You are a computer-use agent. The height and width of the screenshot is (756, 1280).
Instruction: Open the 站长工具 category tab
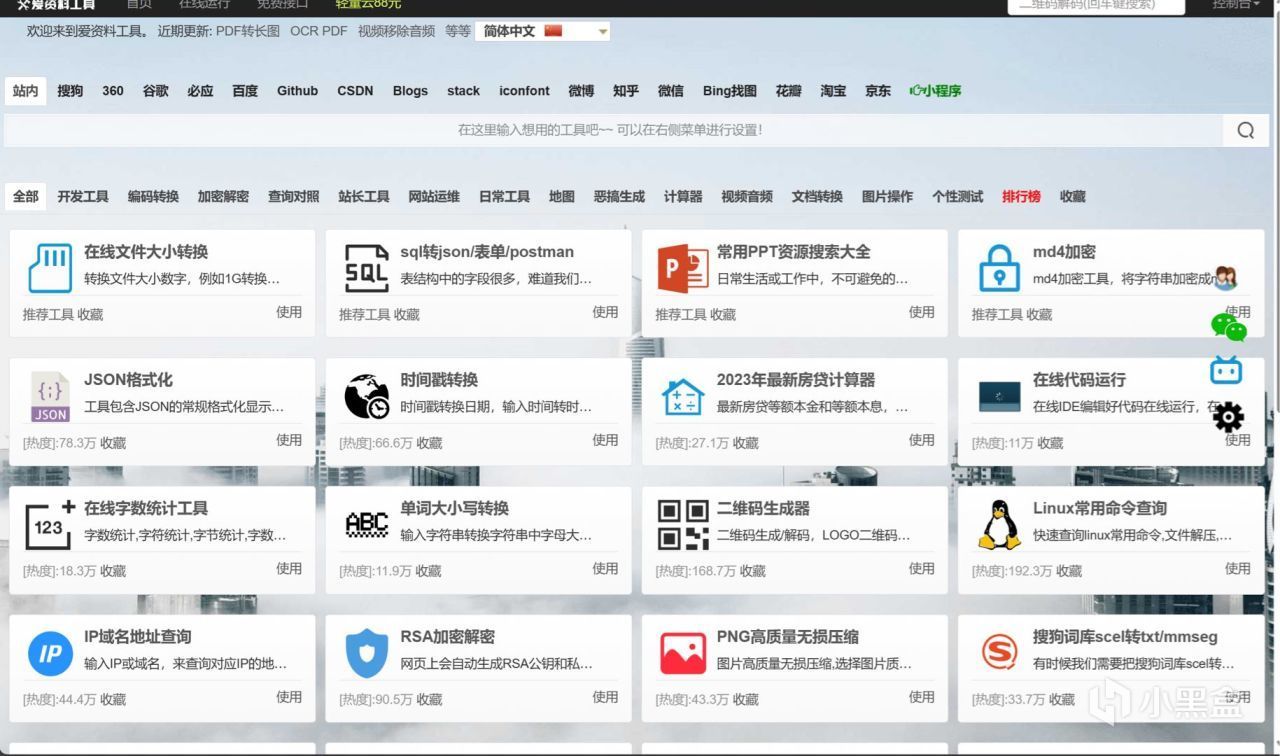364,196
